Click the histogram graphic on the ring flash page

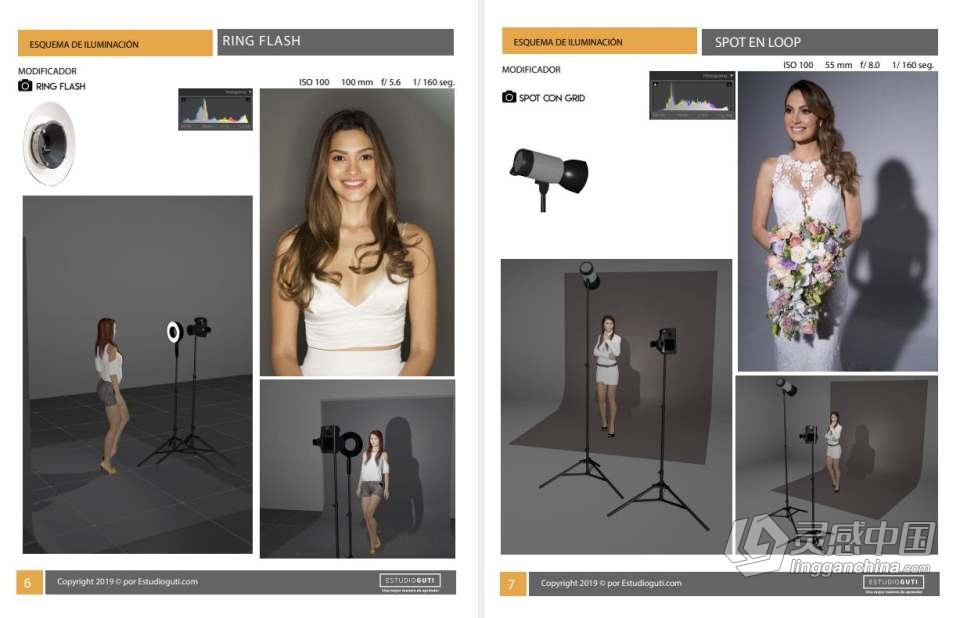[215, 110]
